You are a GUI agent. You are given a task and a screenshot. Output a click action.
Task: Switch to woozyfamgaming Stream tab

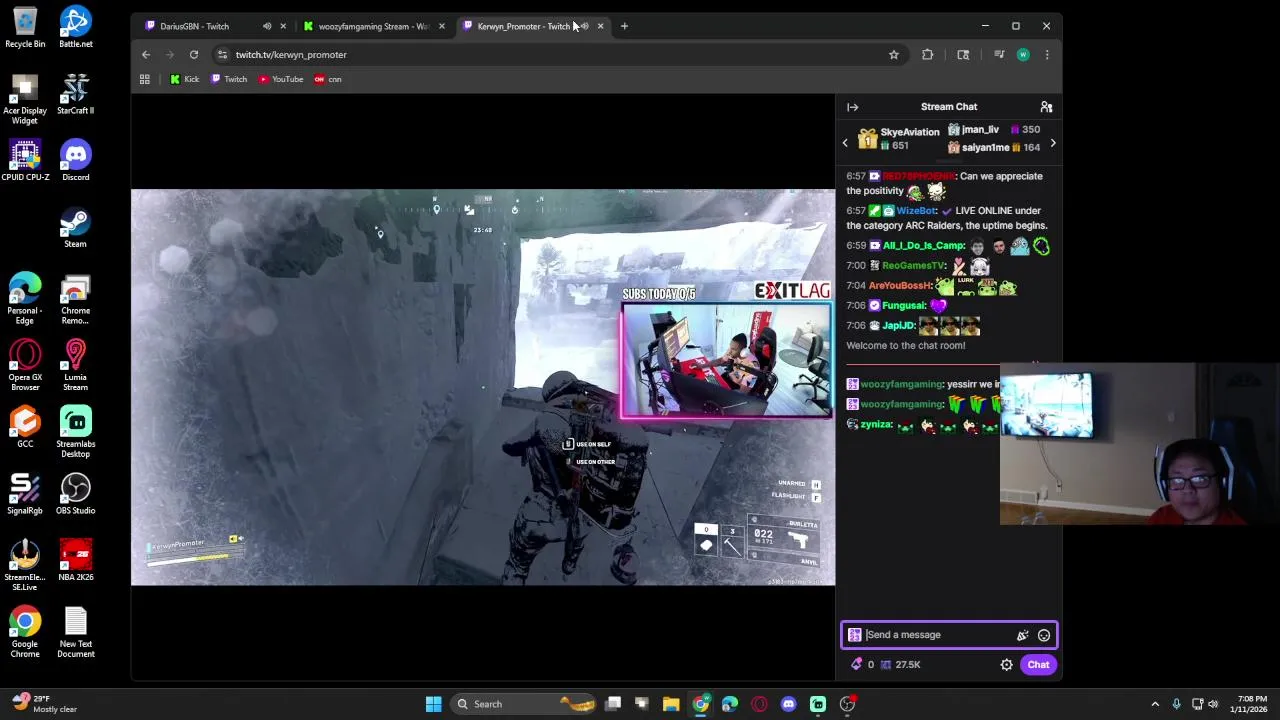(x=372, y=26)
